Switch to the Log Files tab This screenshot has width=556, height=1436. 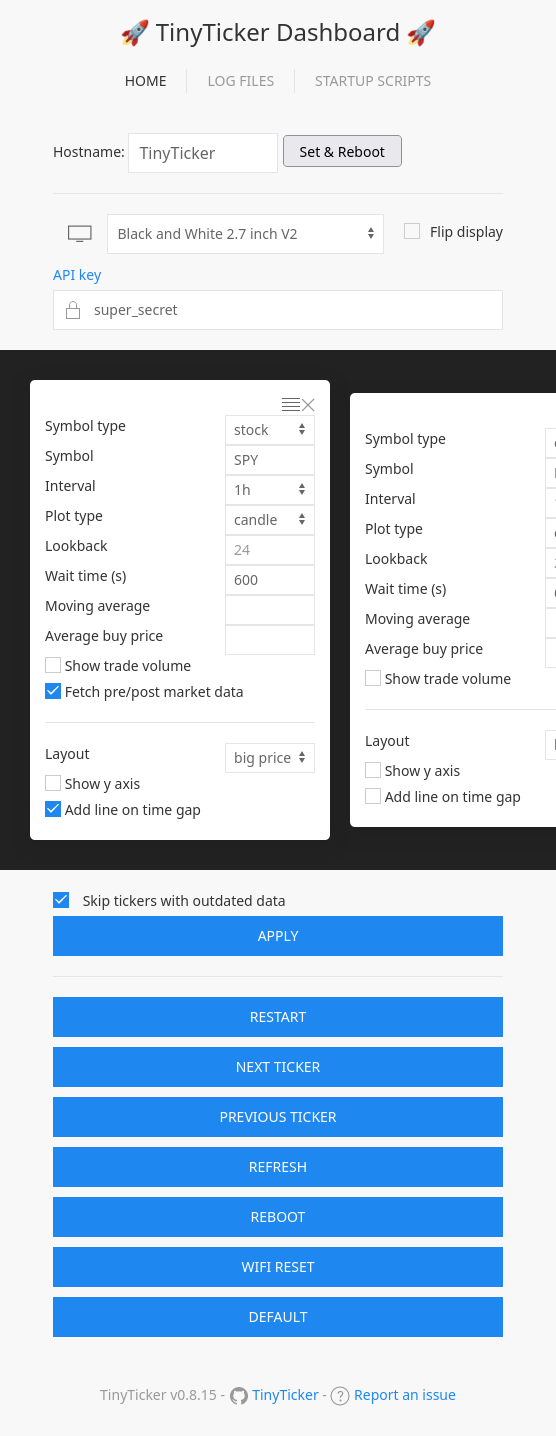240,81
